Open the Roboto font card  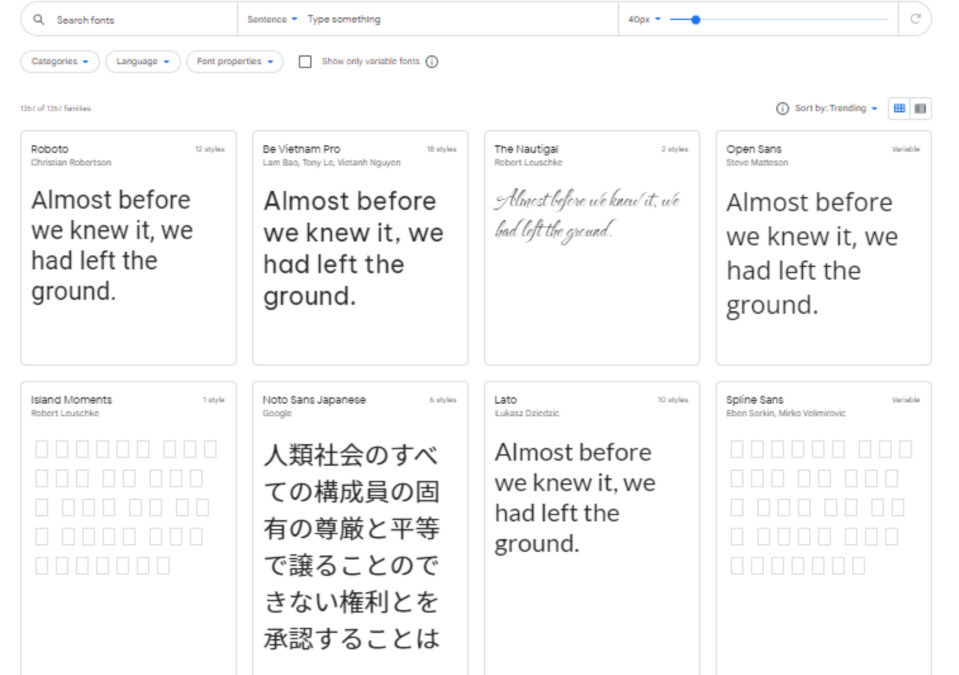click(x=128, y=247)
